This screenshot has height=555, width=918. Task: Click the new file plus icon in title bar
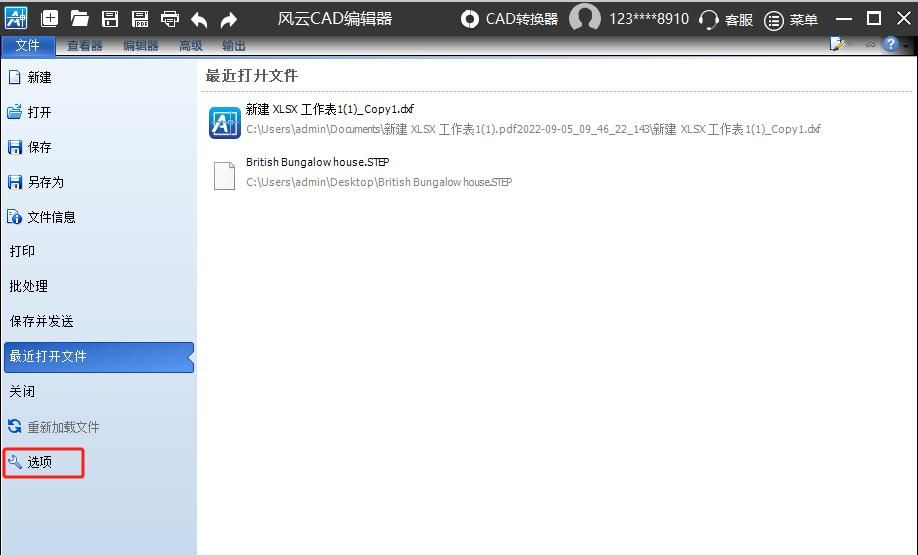point(49,19)
